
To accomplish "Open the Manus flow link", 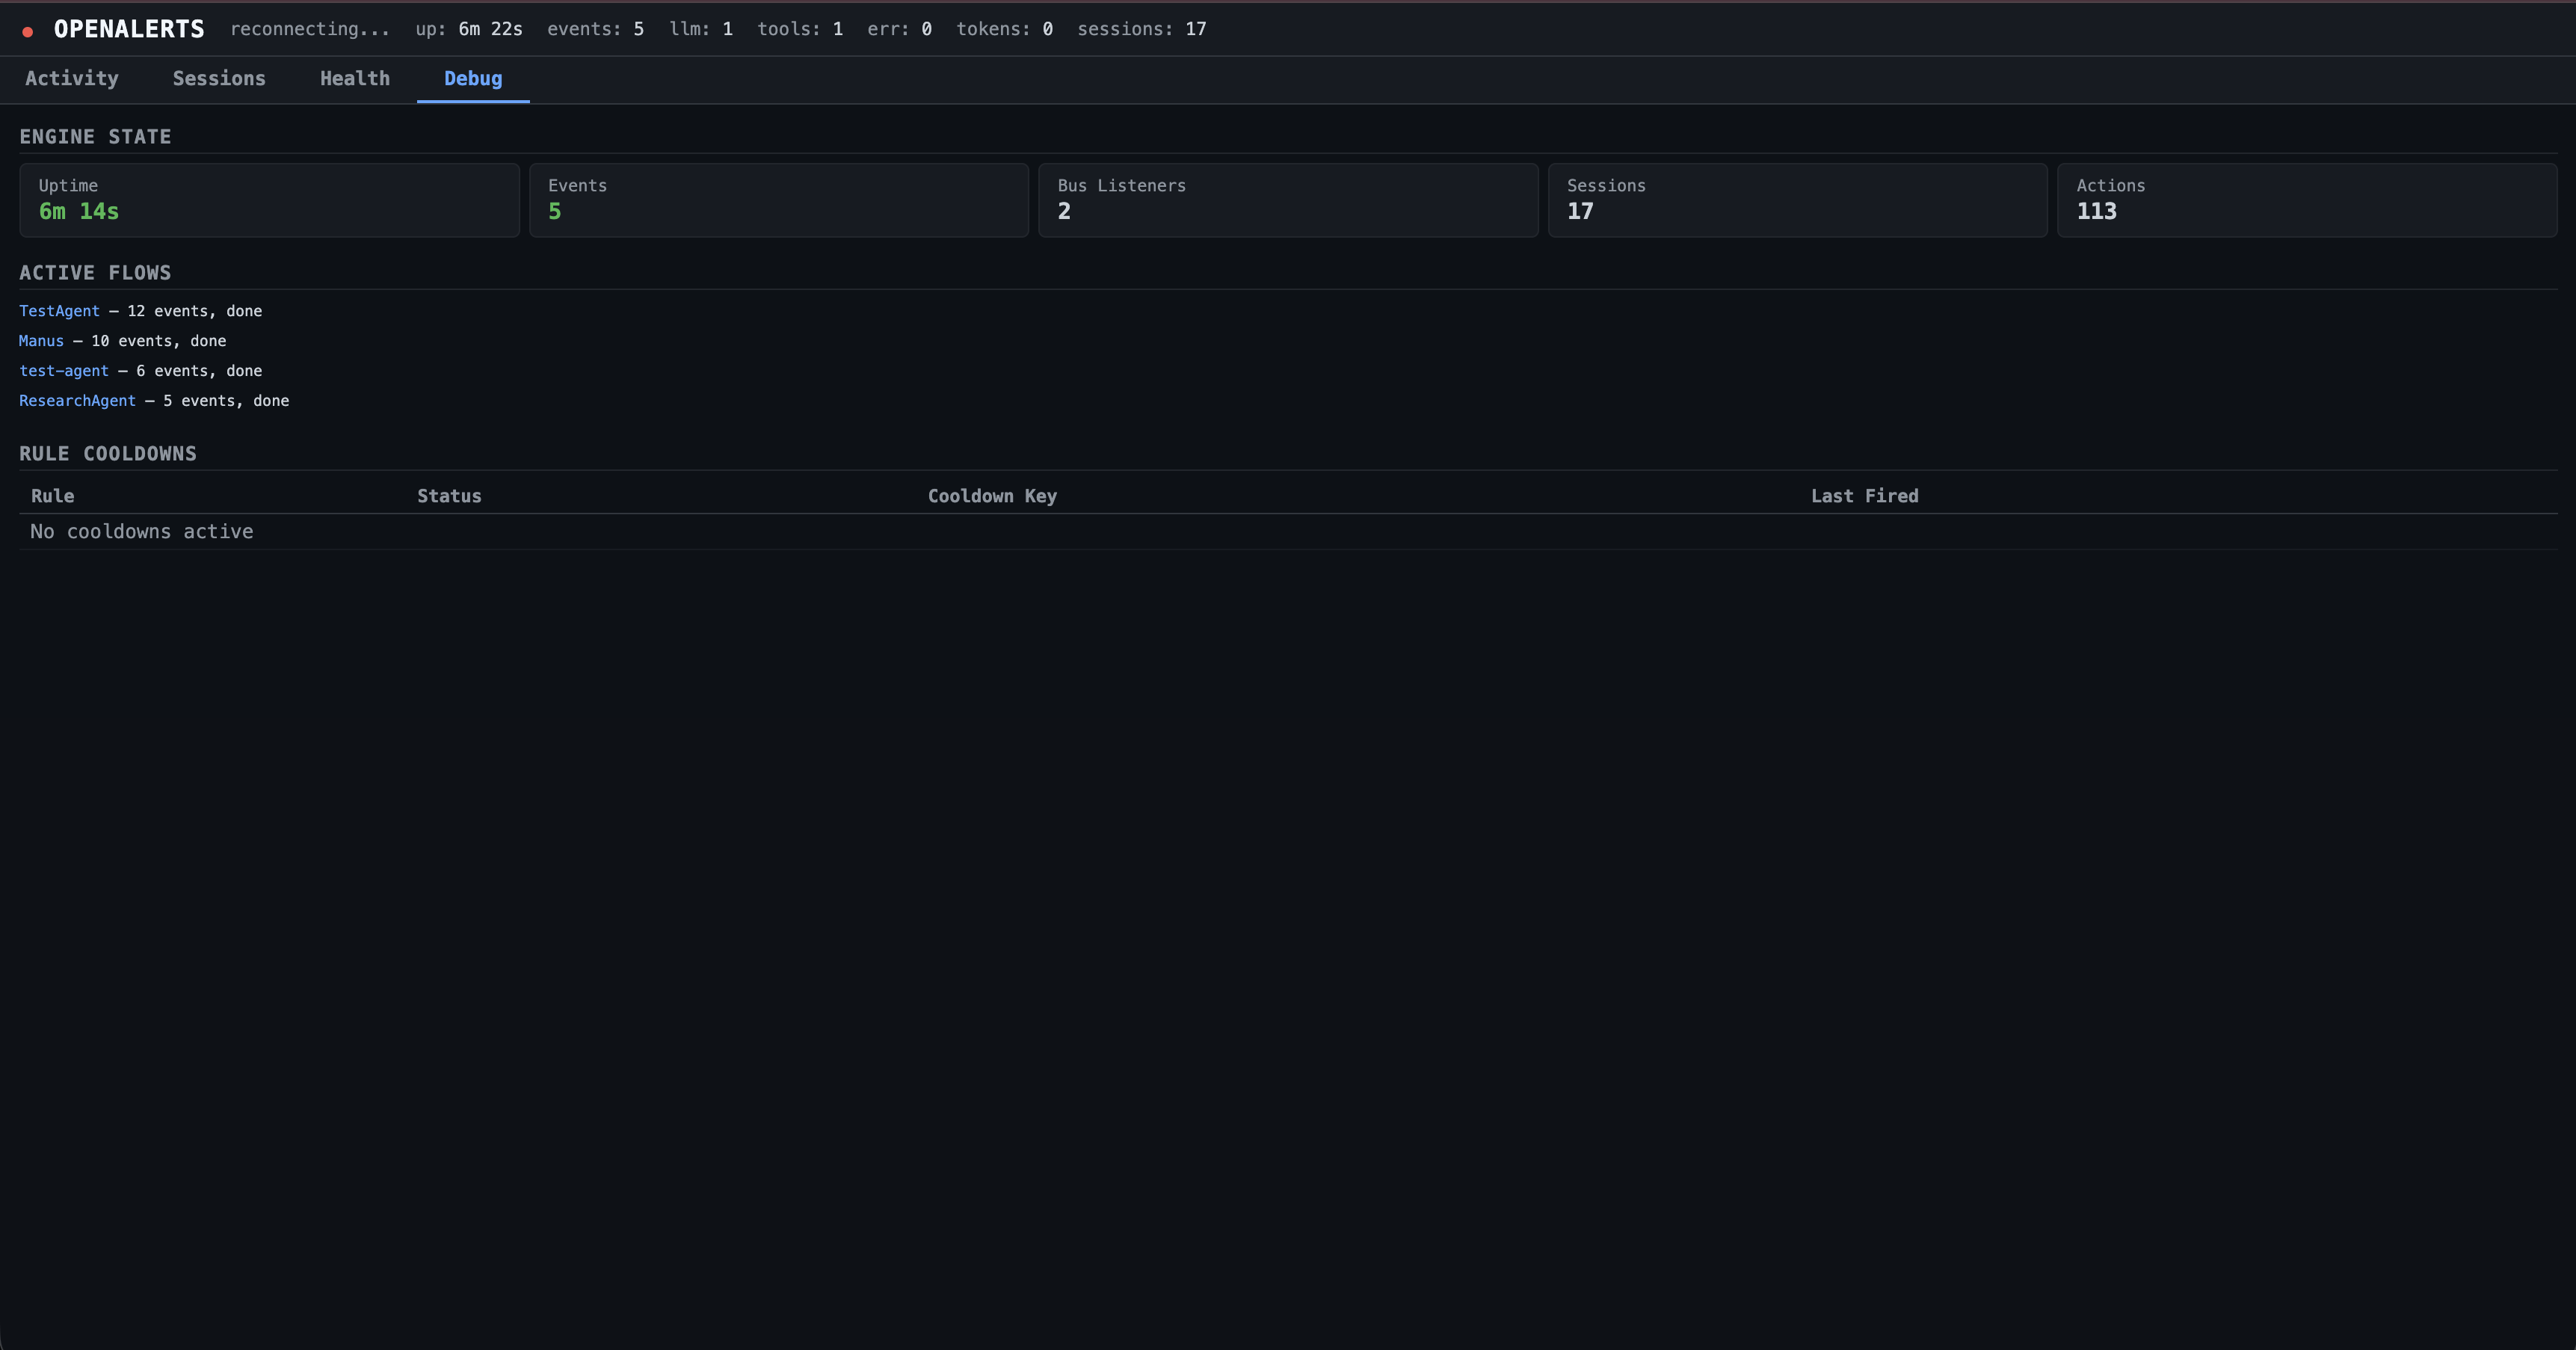I will tap(41, 341).
